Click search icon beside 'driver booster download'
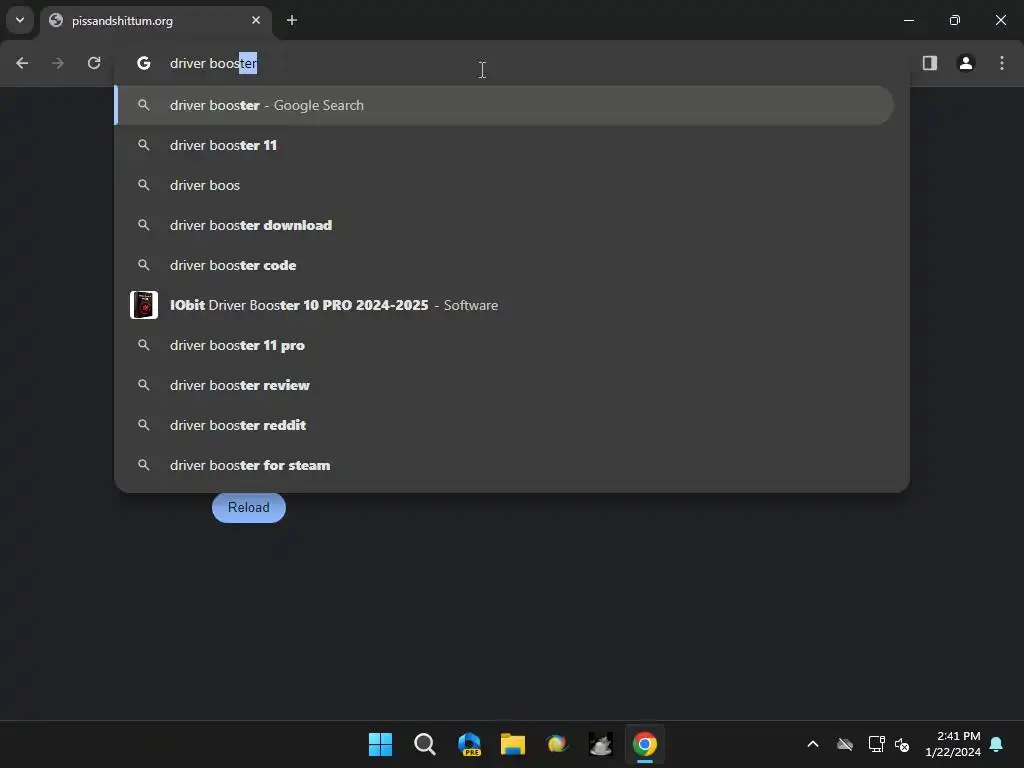Screen dimensions: 1024x768 pos(144,225)
